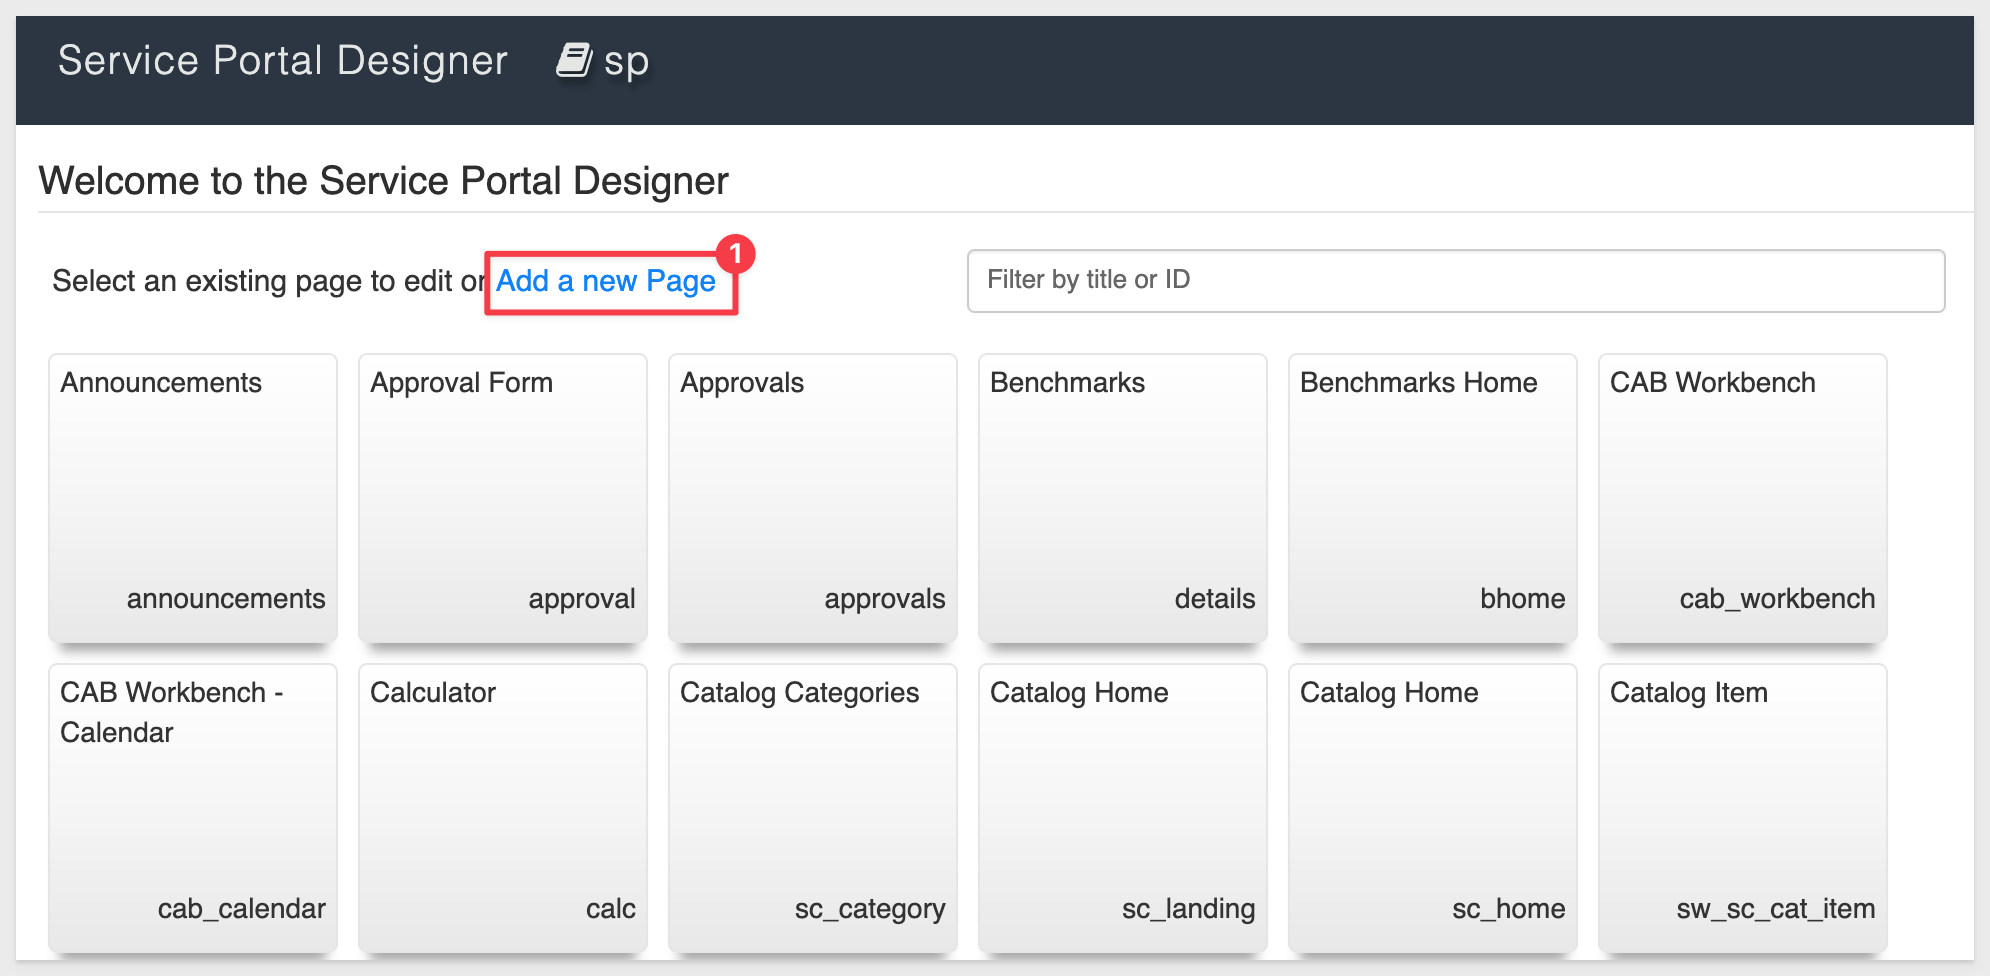Choose the CAB Workbench page tile
Viewport: 1990px width, 976px height.
click(x=1743, y=498)
